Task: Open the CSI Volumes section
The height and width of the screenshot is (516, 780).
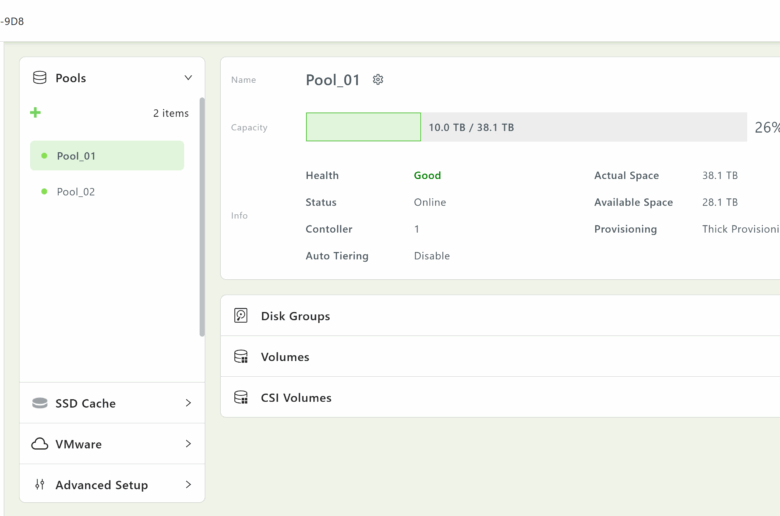Action: [296, 398]
